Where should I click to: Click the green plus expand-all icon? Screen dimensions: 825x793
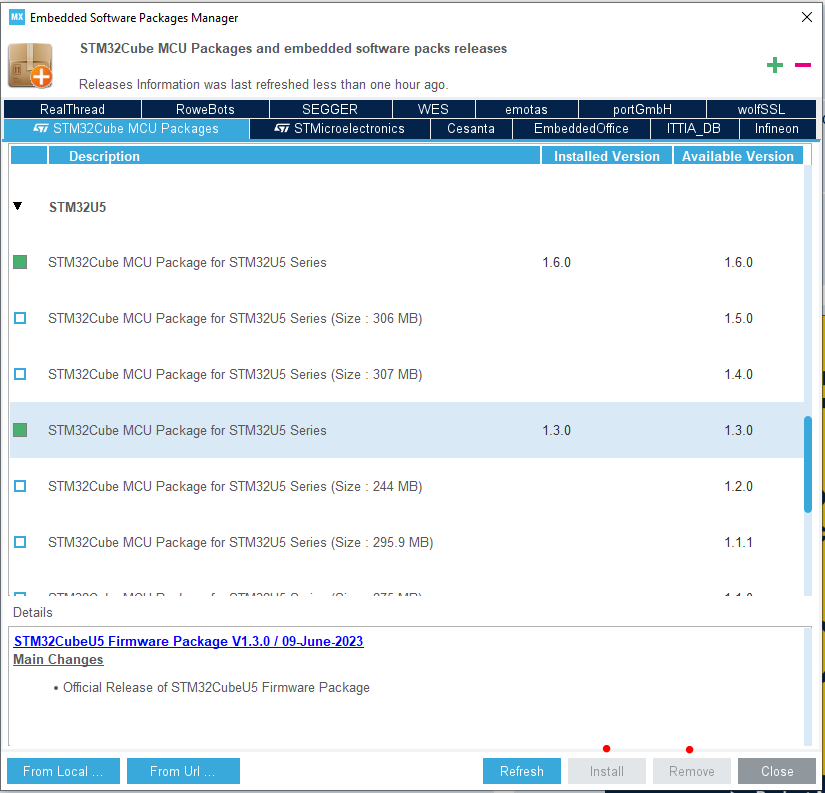775,64
